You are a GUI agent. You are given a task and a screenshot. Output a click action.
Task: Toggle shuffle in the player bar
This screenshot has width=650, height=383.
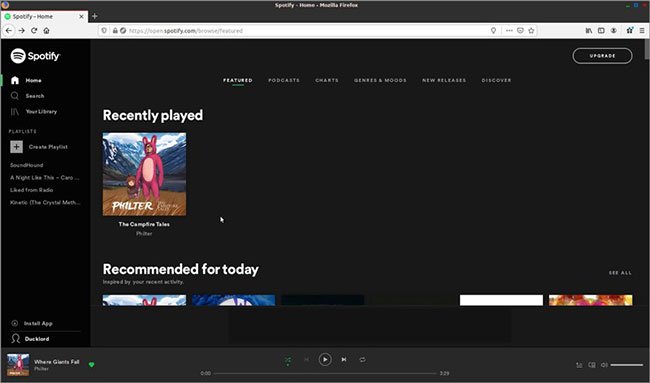[x=288, y=360]
